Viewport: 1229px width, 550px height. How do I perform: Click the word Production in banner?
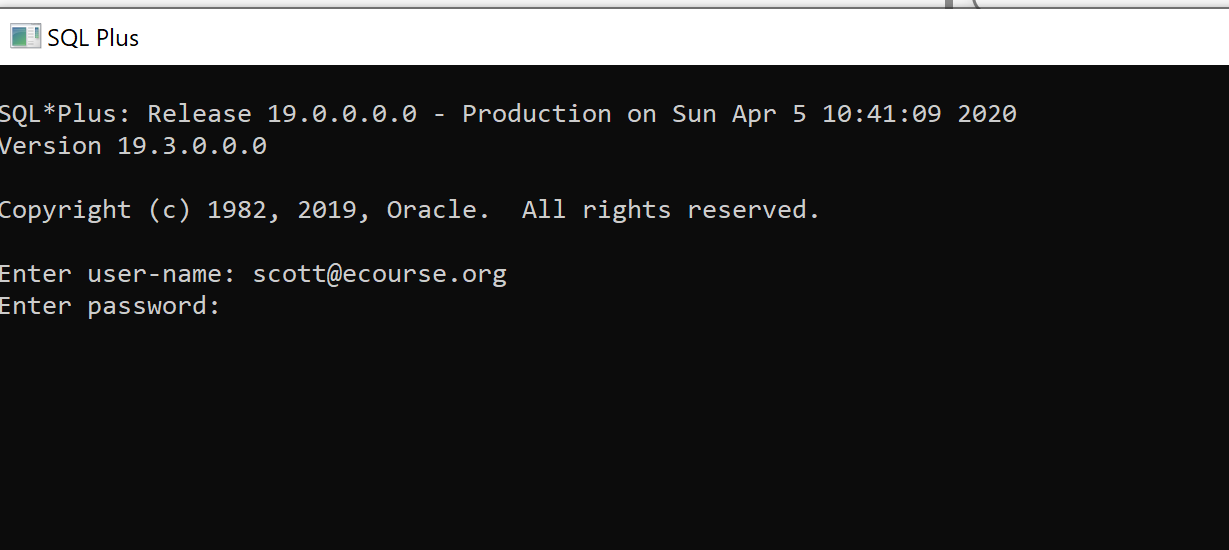[536, 114]
